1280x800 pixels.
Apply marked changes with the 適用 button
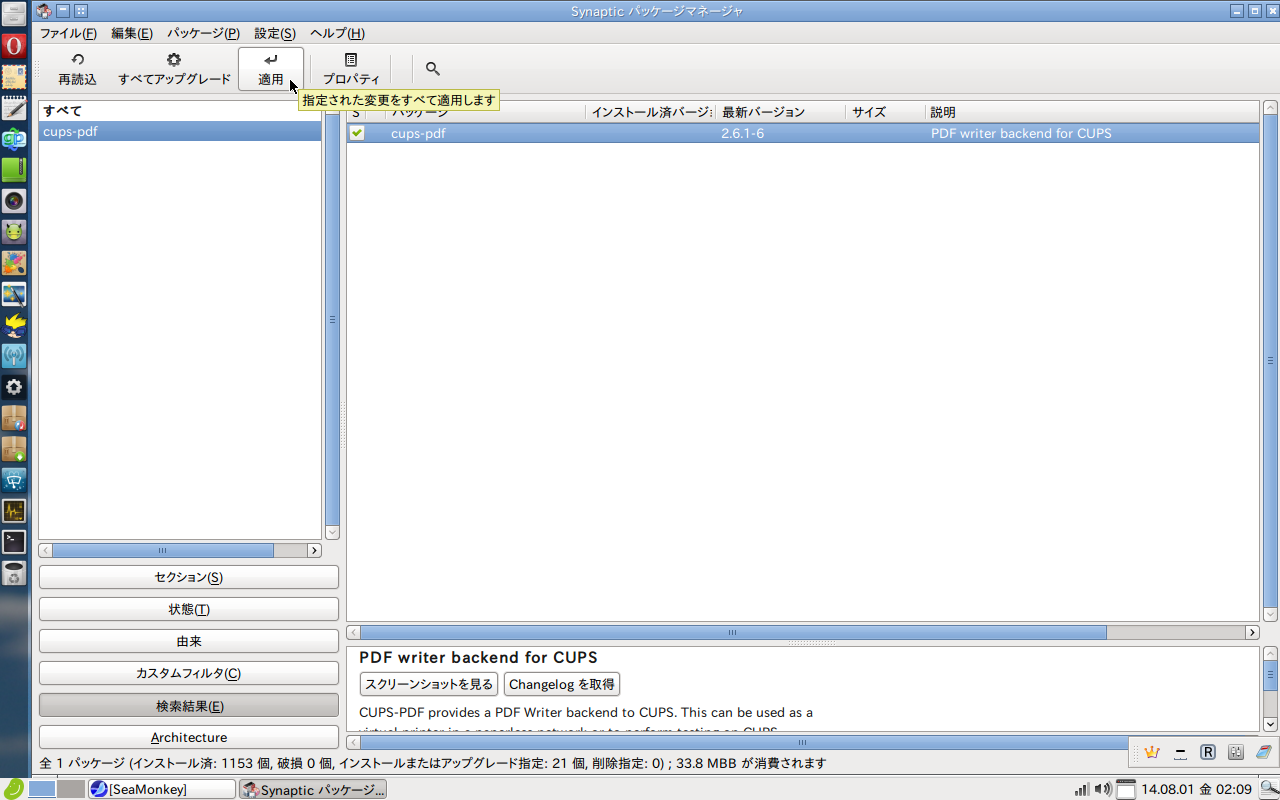tap(271, 69)
